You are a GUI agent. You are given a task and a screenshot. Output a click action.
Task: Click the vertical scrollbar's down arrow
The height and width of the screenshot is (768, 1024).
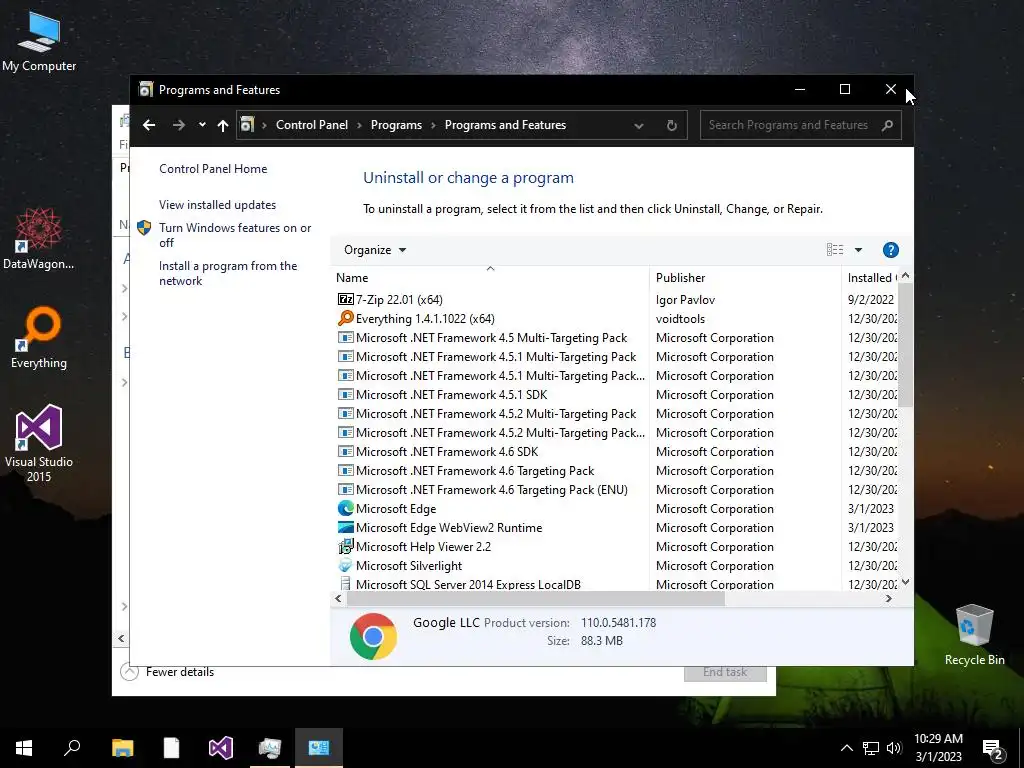[x=905, y=582]
